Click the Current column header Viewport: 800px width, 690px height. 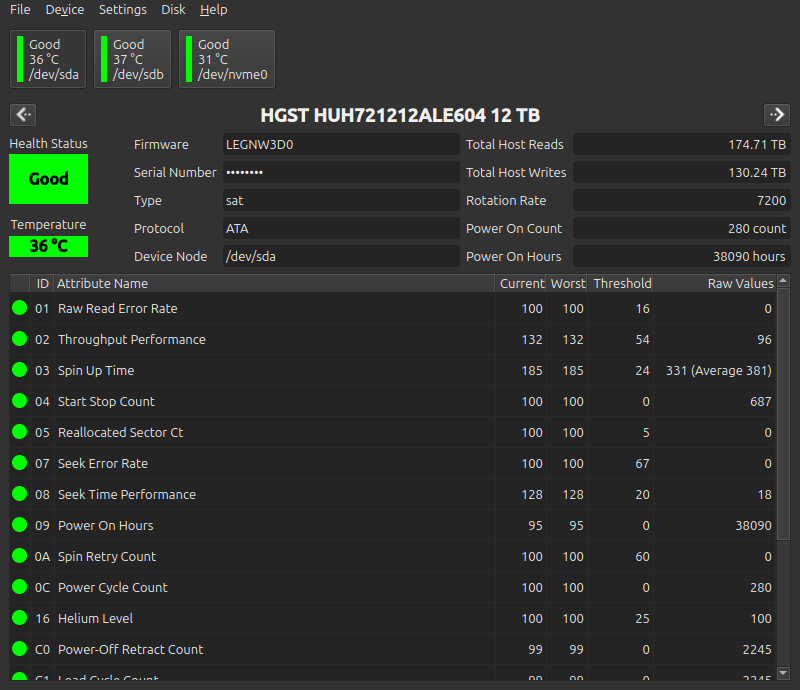click(x=521, y=283)
